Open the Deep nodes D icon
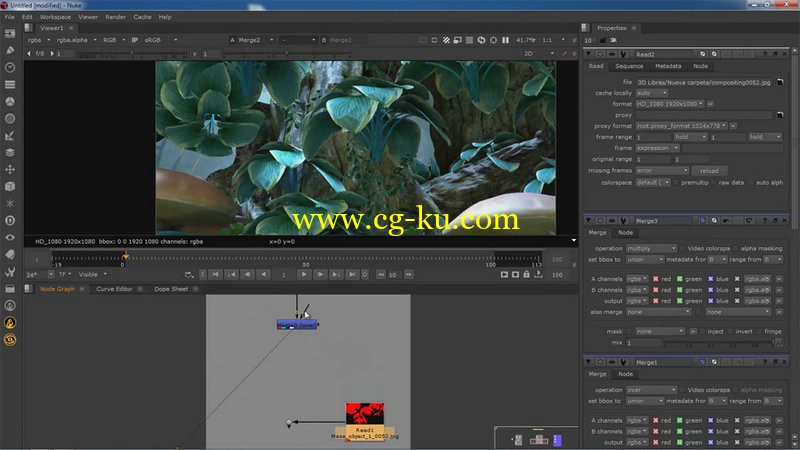This screenshot has height=450, width=800. point(10,220)
